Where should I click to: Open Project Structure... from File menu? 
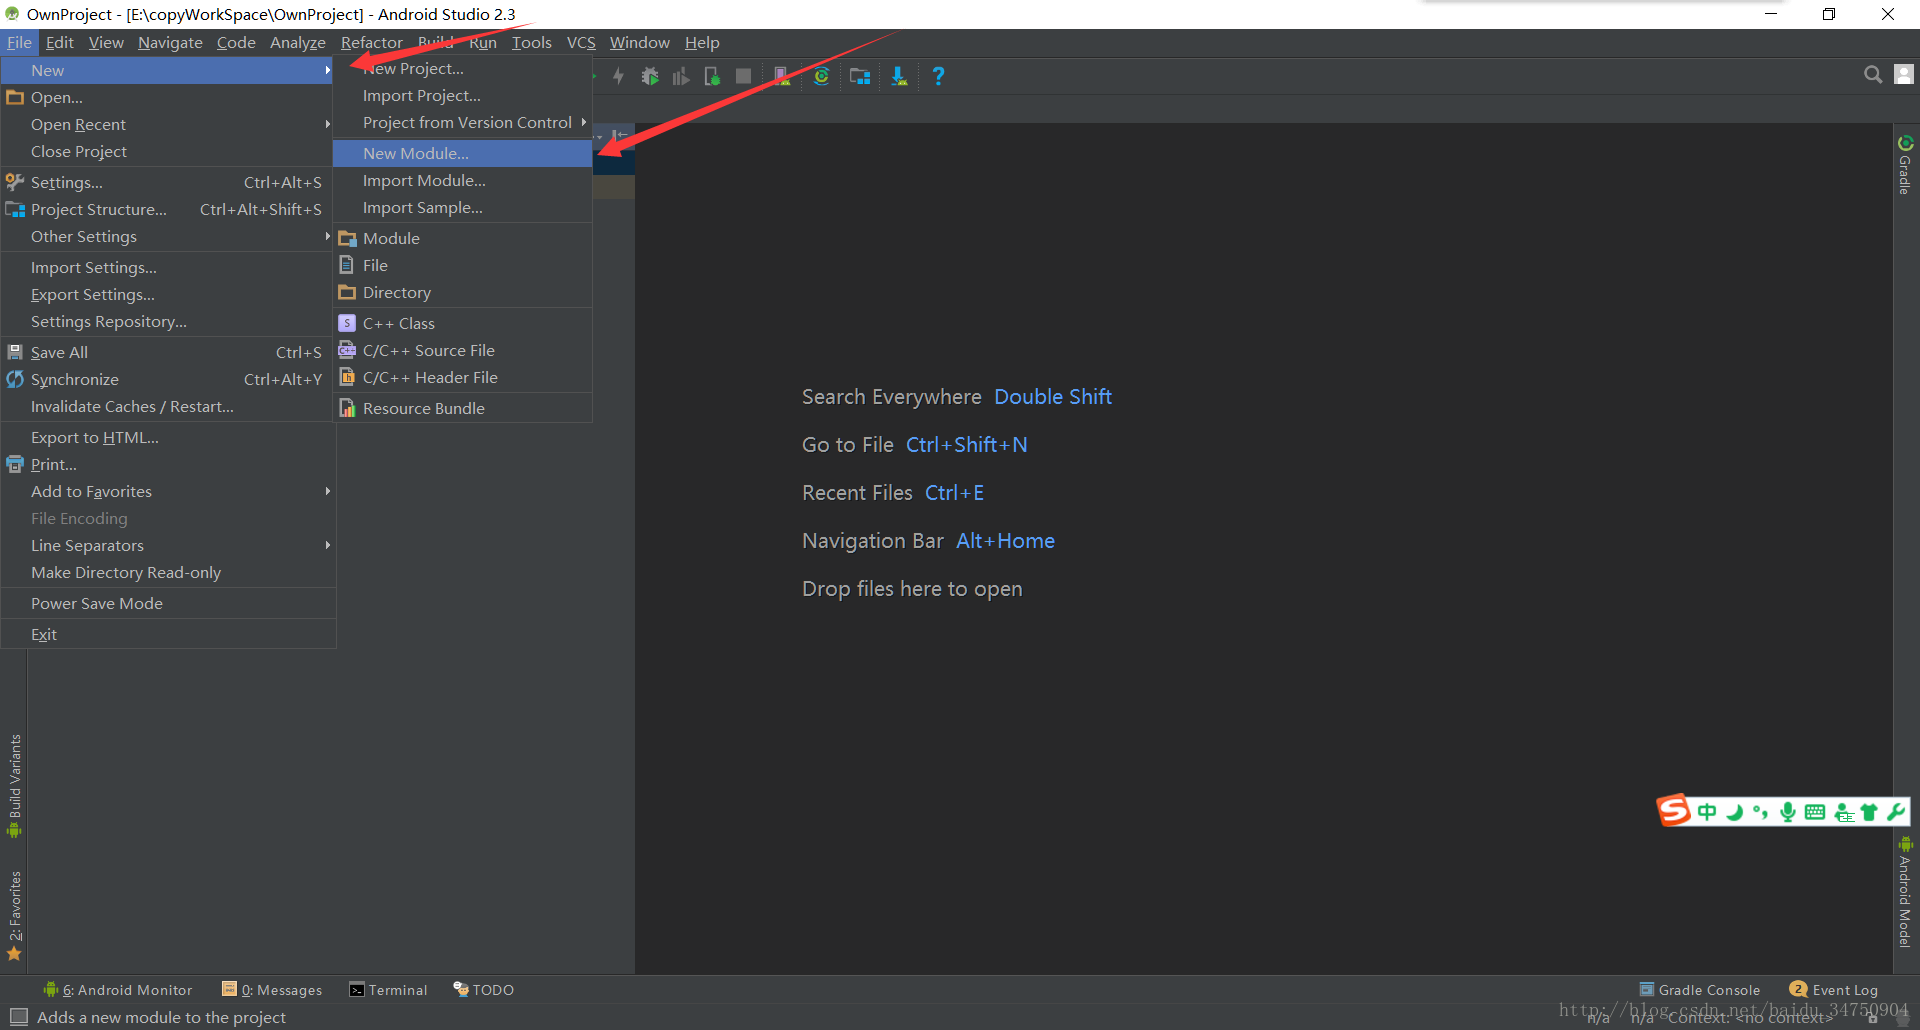coord(167,209)
